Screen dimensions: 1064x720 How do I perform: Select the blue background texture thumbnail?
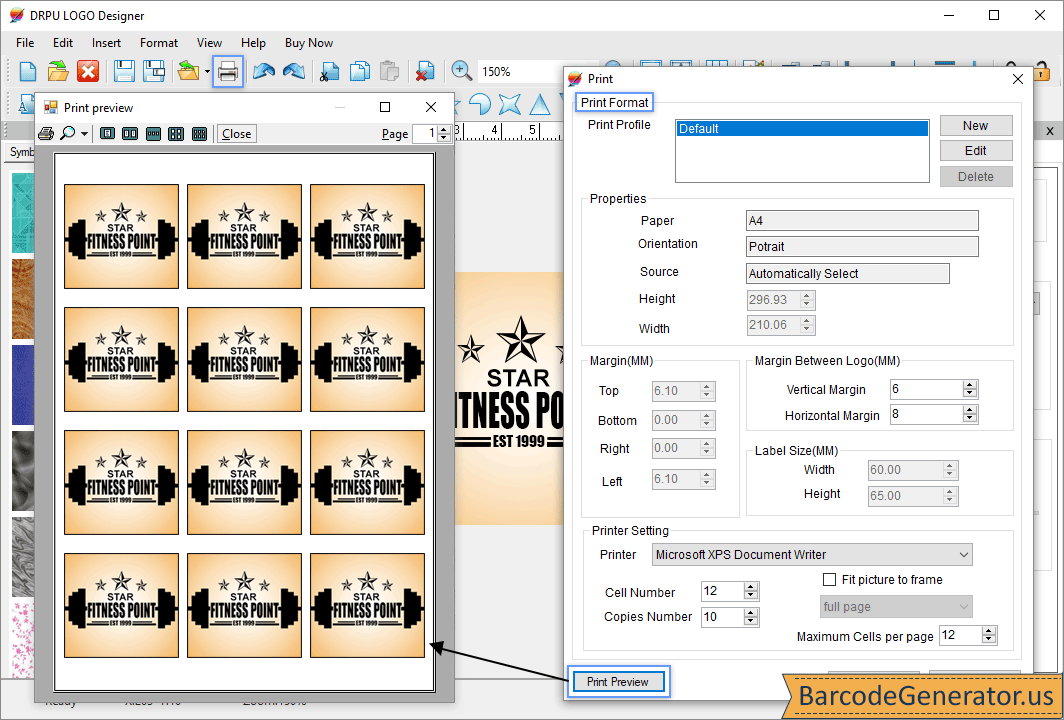(x=23, y=385)
